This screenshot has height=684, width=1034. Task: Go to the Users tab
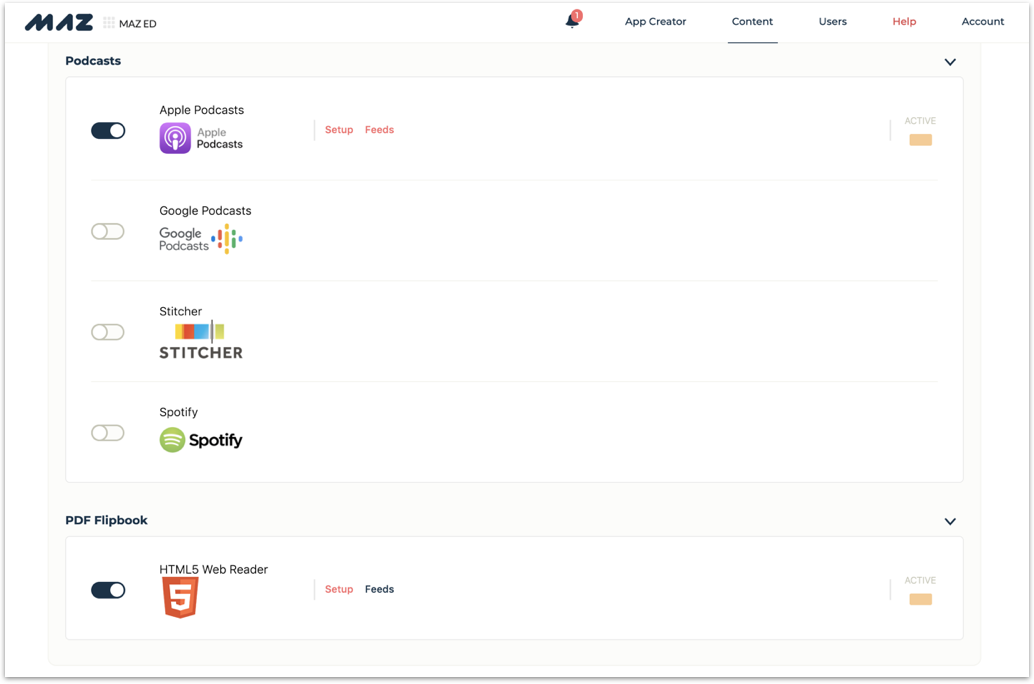pos(833,21)
